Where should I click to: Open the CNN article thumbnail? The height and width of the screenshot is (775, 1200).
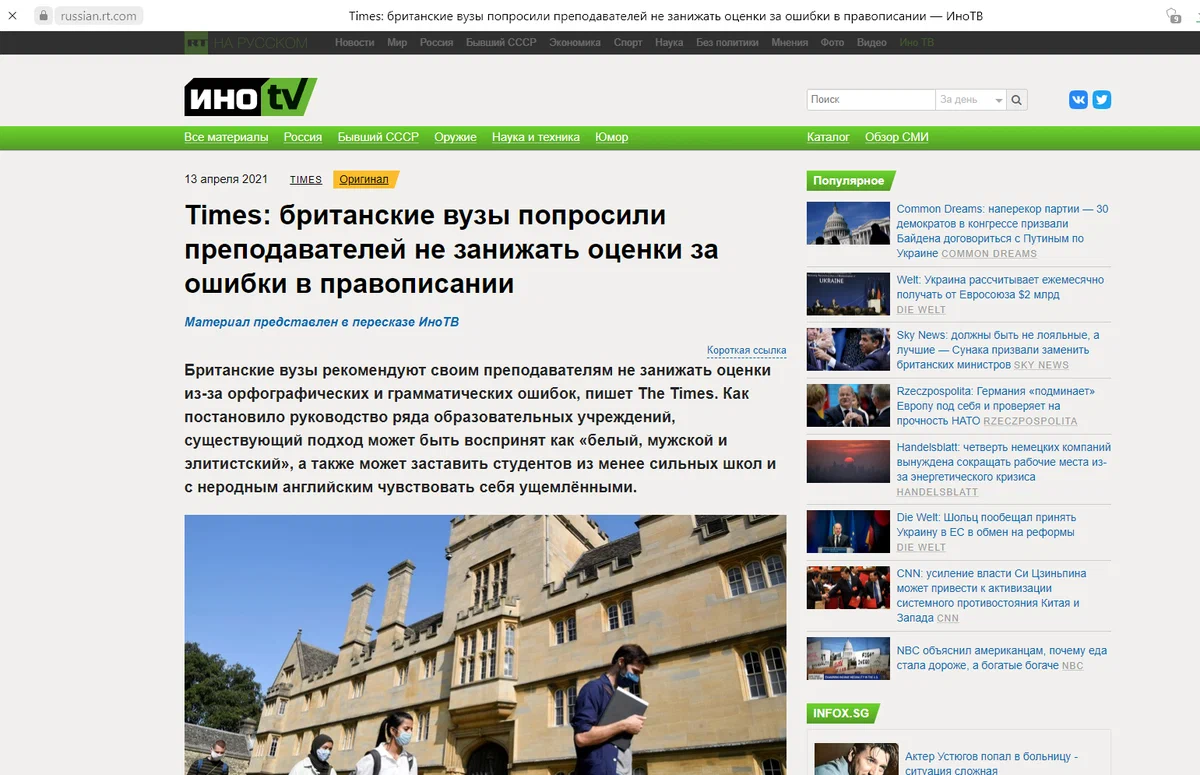848,588
